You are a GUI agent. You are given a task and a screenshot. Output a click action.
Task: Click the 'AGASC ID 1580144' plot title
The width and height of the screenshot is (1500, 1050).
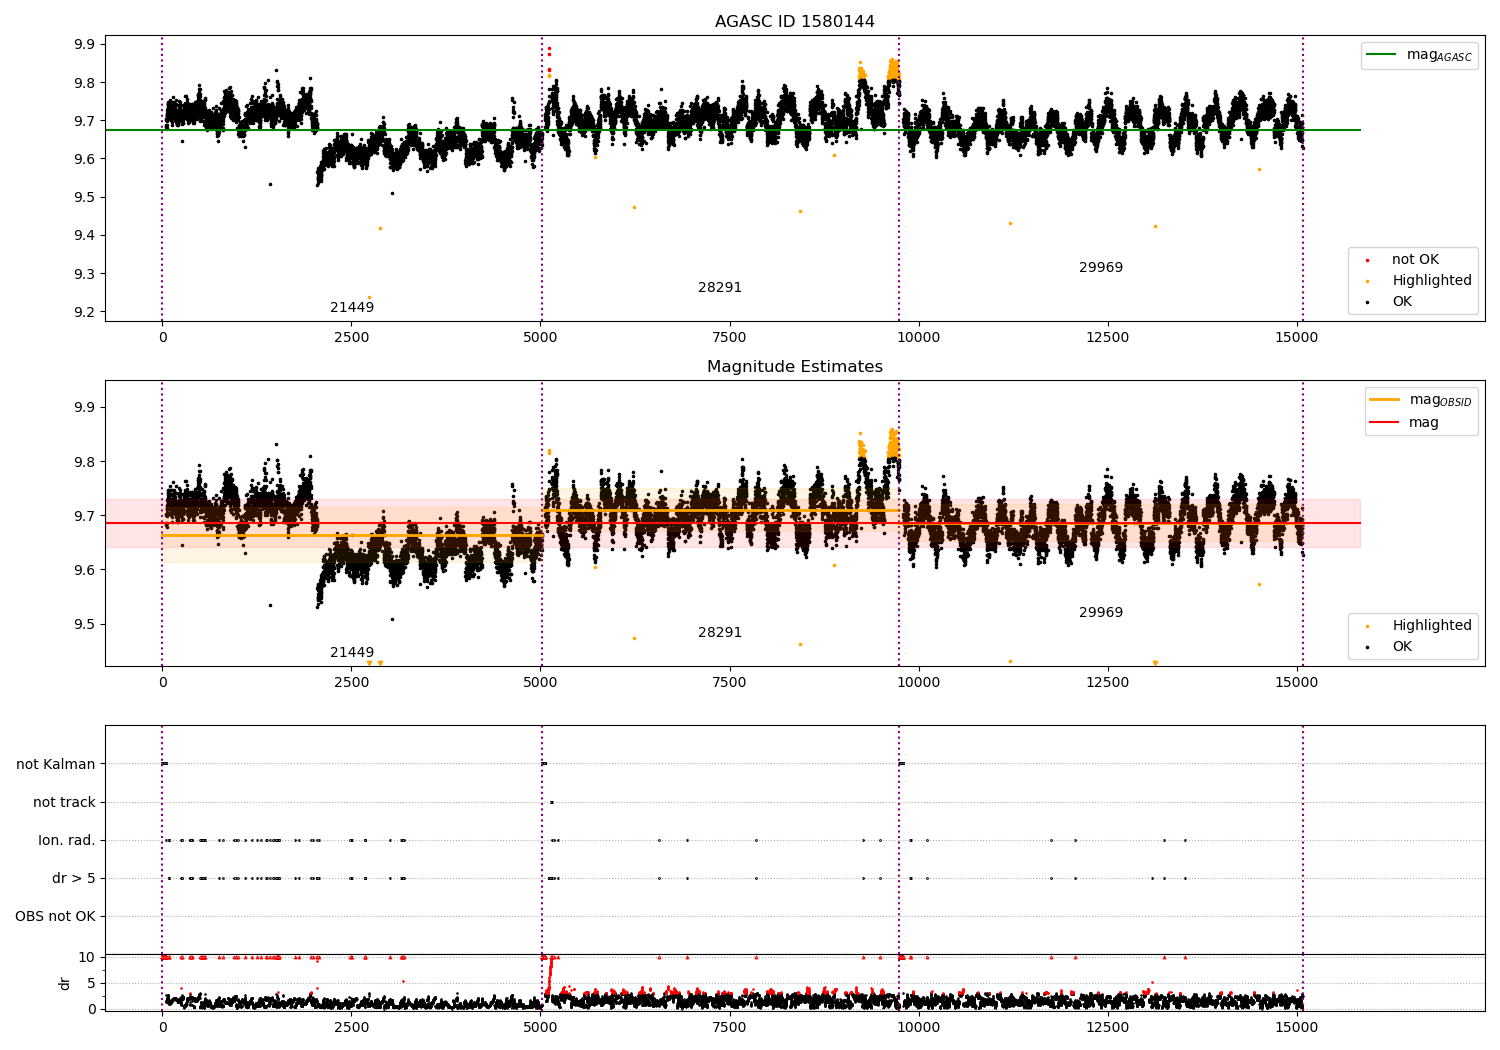pos(795,21)
